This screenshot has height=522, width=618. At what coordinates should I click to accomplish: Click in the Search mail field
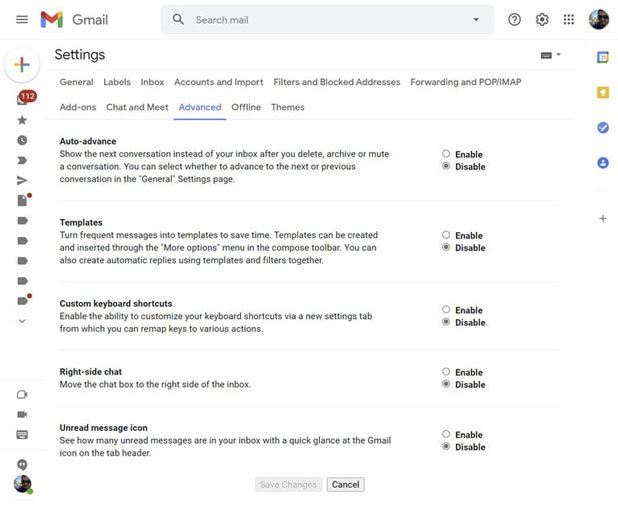[x=320, y=20]
